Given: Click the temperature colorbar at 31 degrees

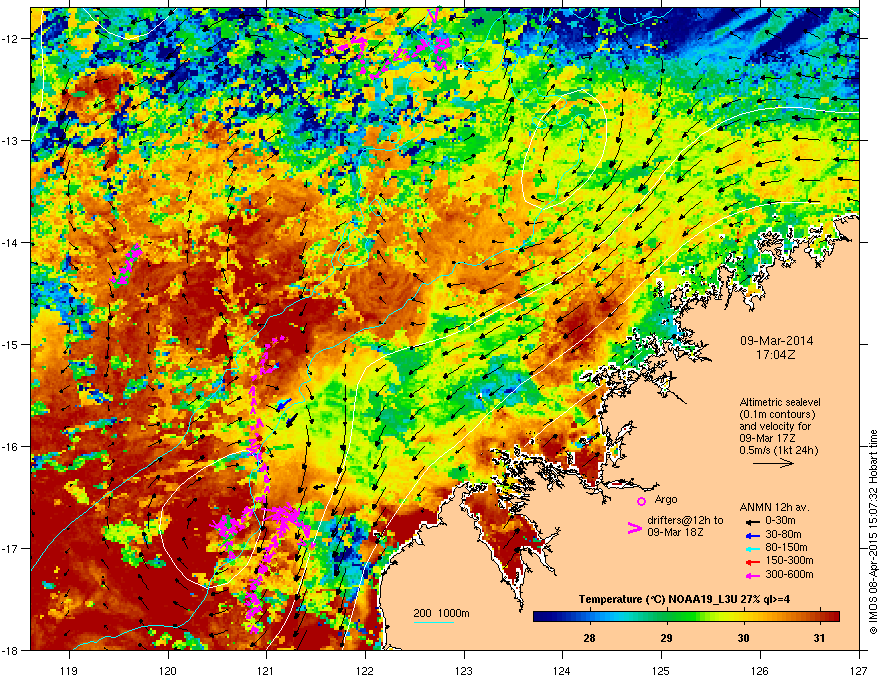Looking at the screenshot, I should click(x=820, y=617).
